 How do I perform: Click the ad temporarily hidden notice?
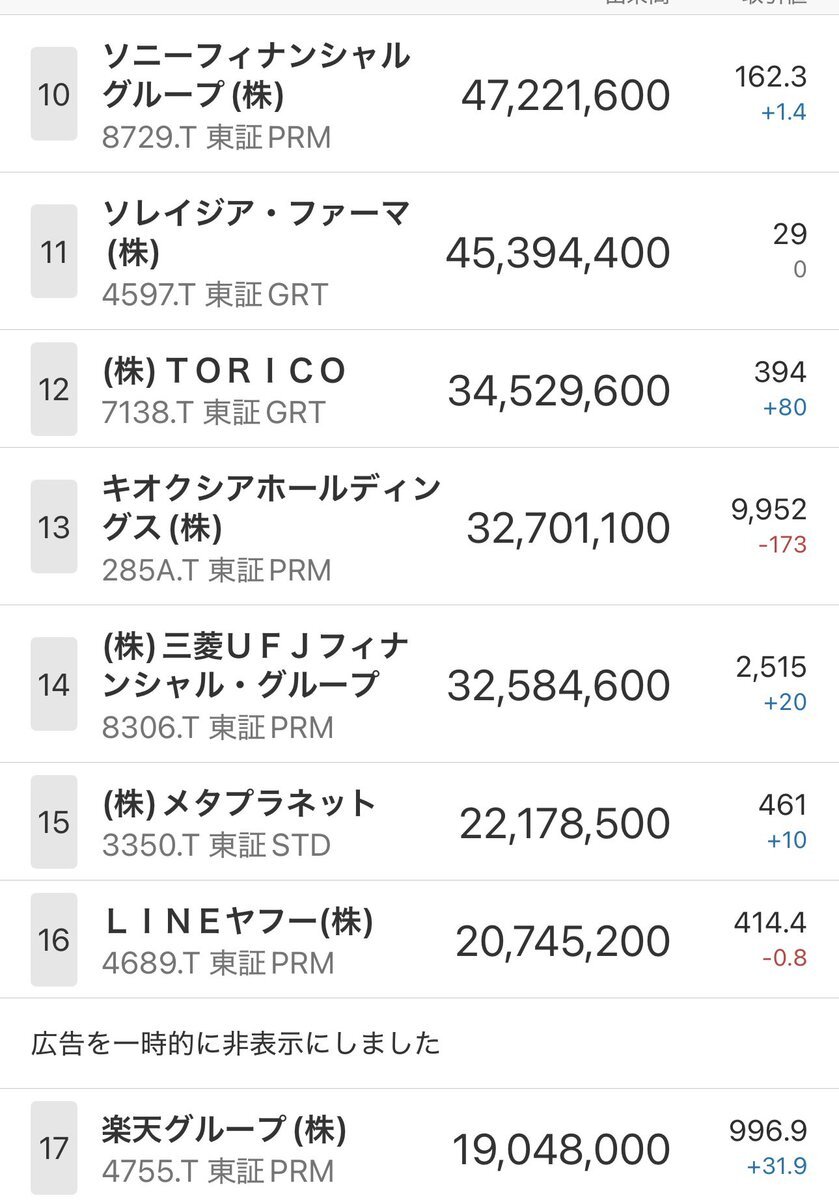coord(236,1044)
